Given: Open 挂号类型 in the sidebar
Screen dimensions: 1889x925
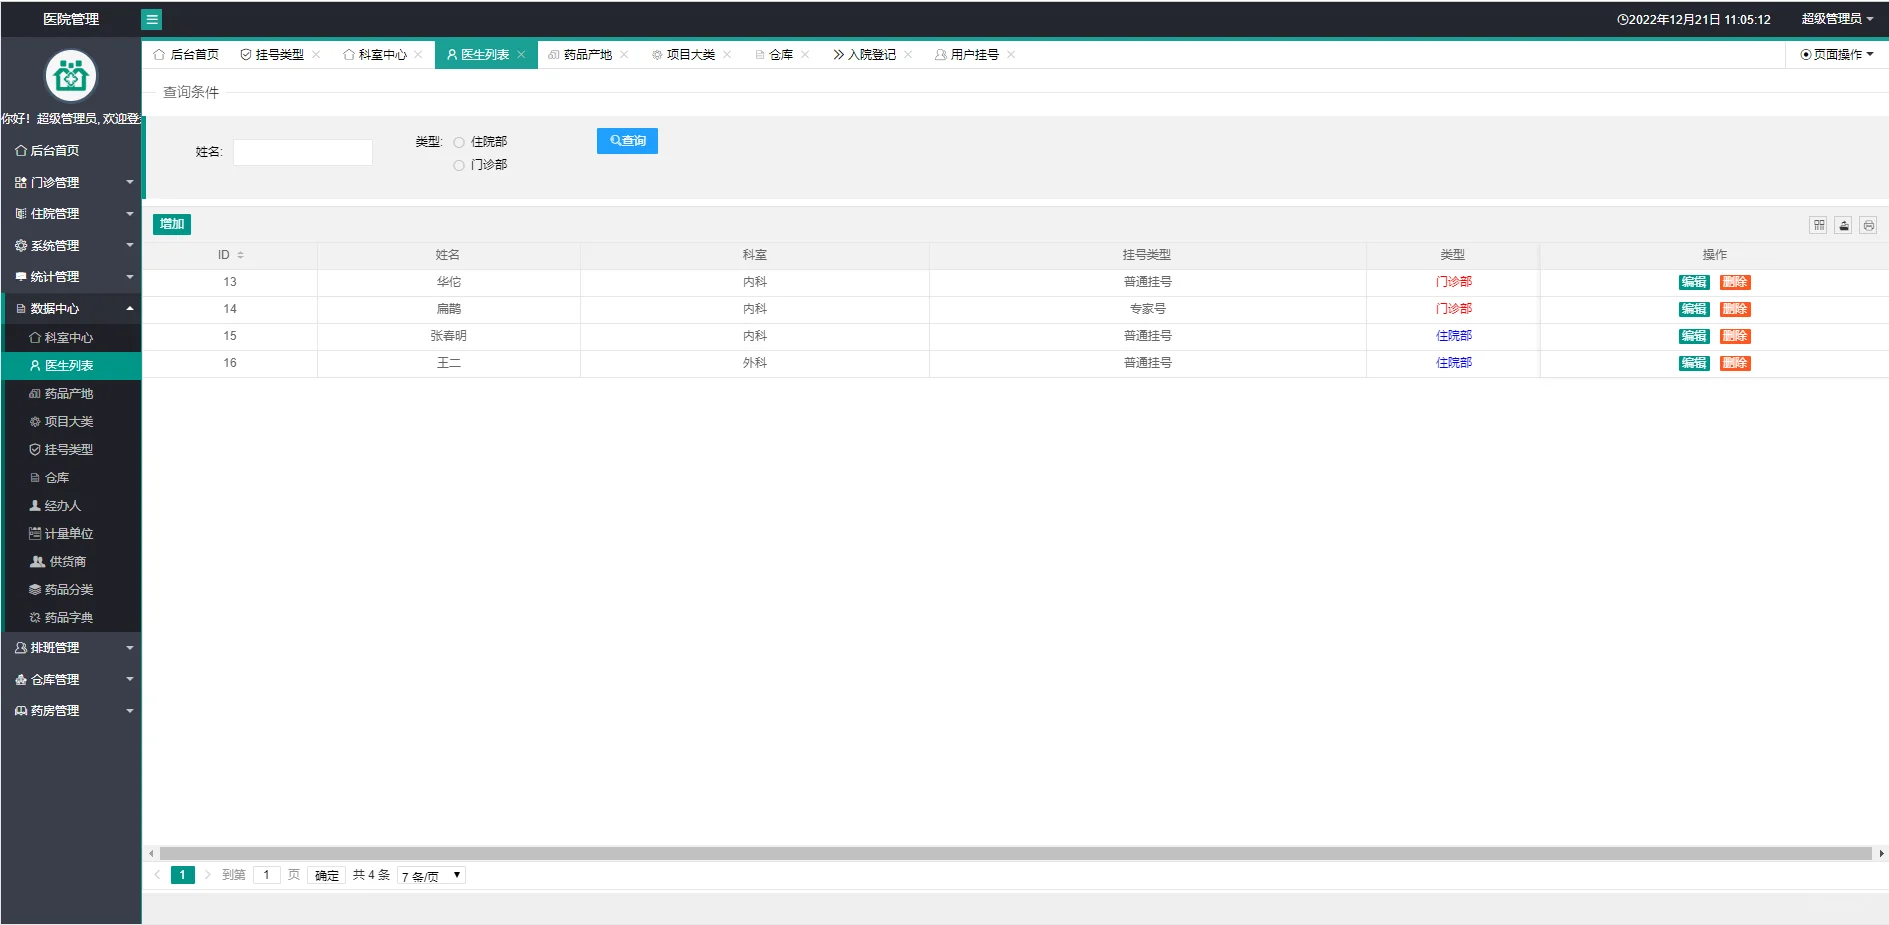Looking at the screenshot, I should (71, 450).
